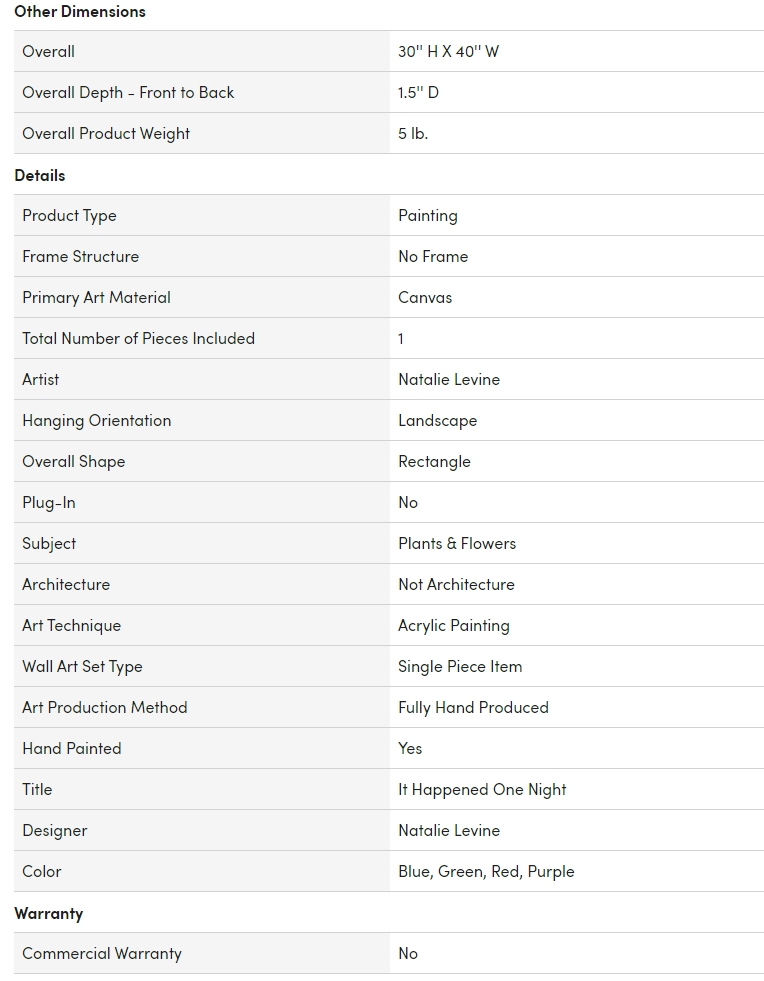Viewport: 764px width, 981px height.
Task: Click the Overall Depth - Front to Back label
Action: tap(128, 93)
